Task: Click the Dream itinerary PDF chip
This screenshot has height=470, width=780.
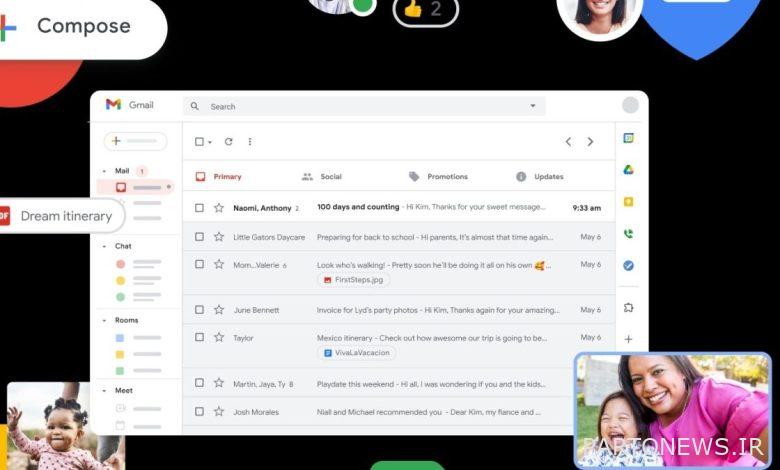Action: (60, 216)
